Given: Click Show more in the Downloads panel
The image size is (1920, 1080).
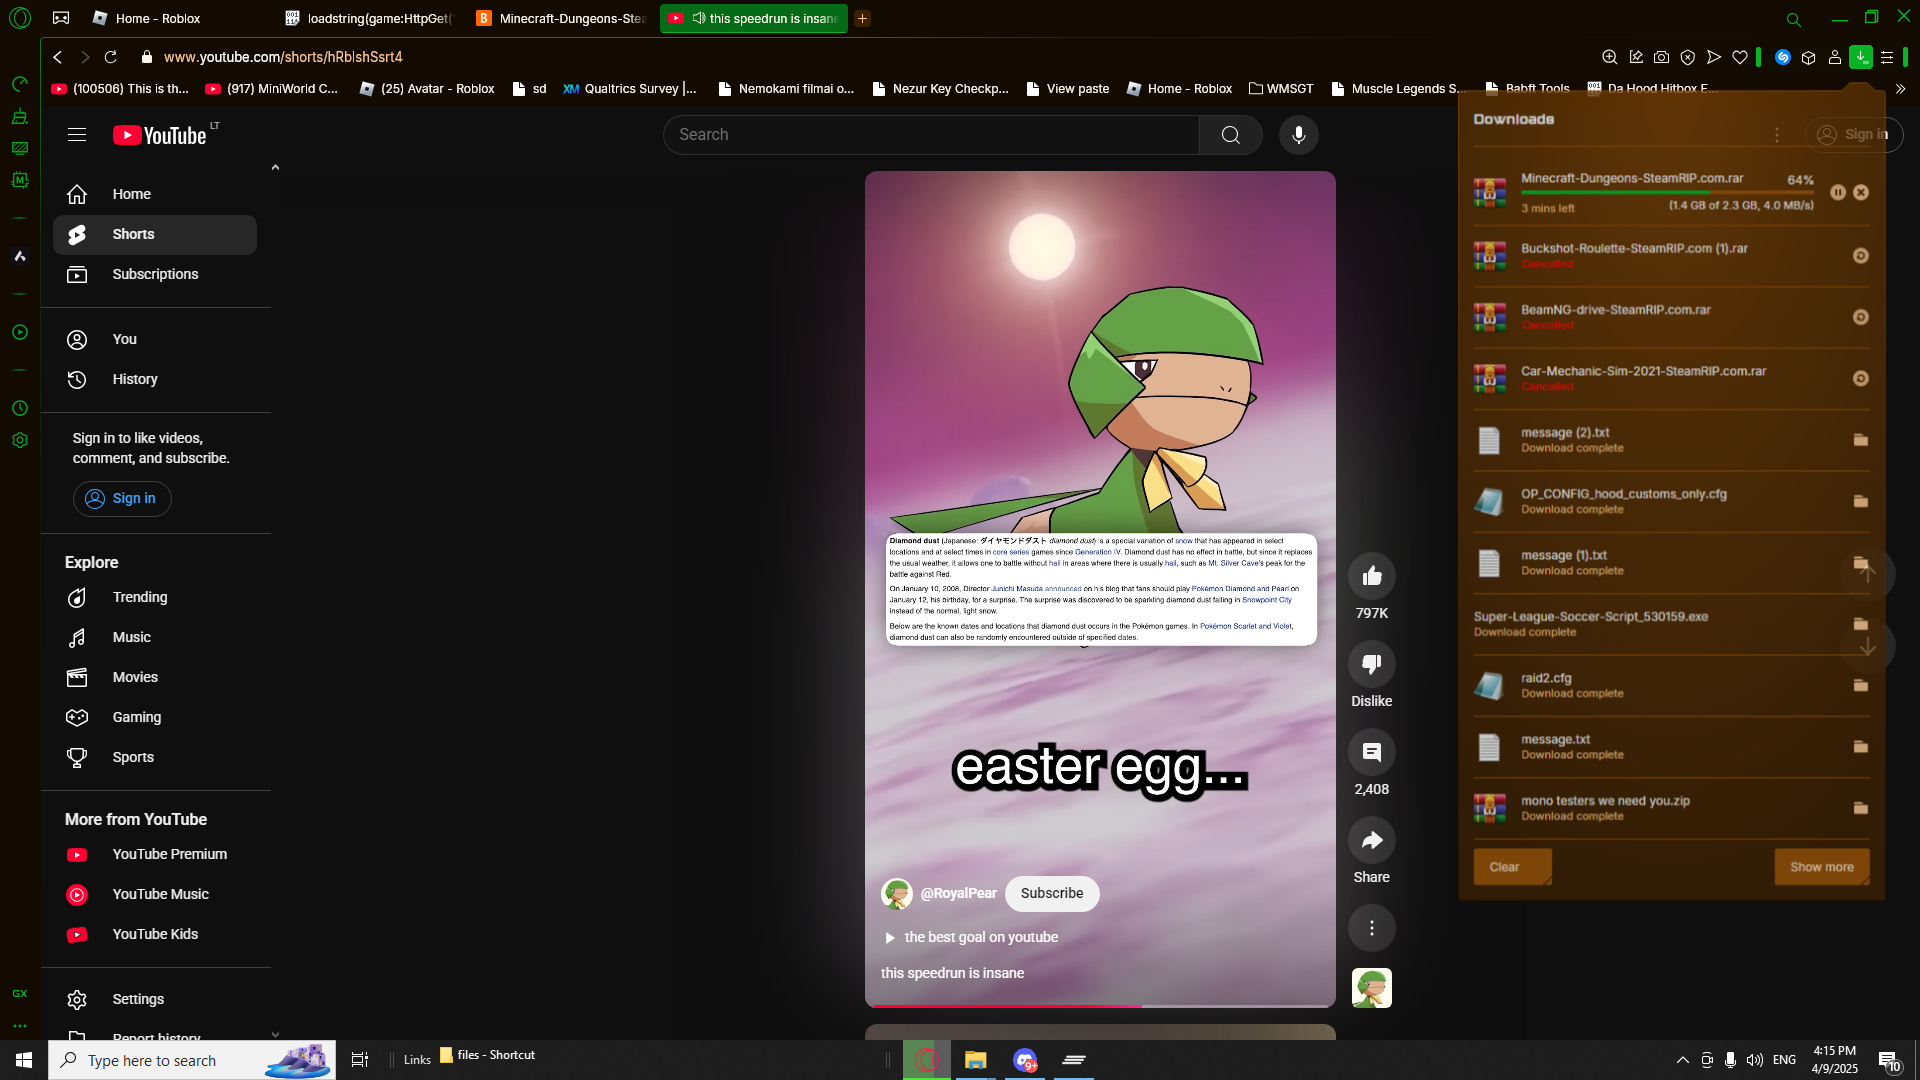Looking at the screenshot, I should (1821, 867).
